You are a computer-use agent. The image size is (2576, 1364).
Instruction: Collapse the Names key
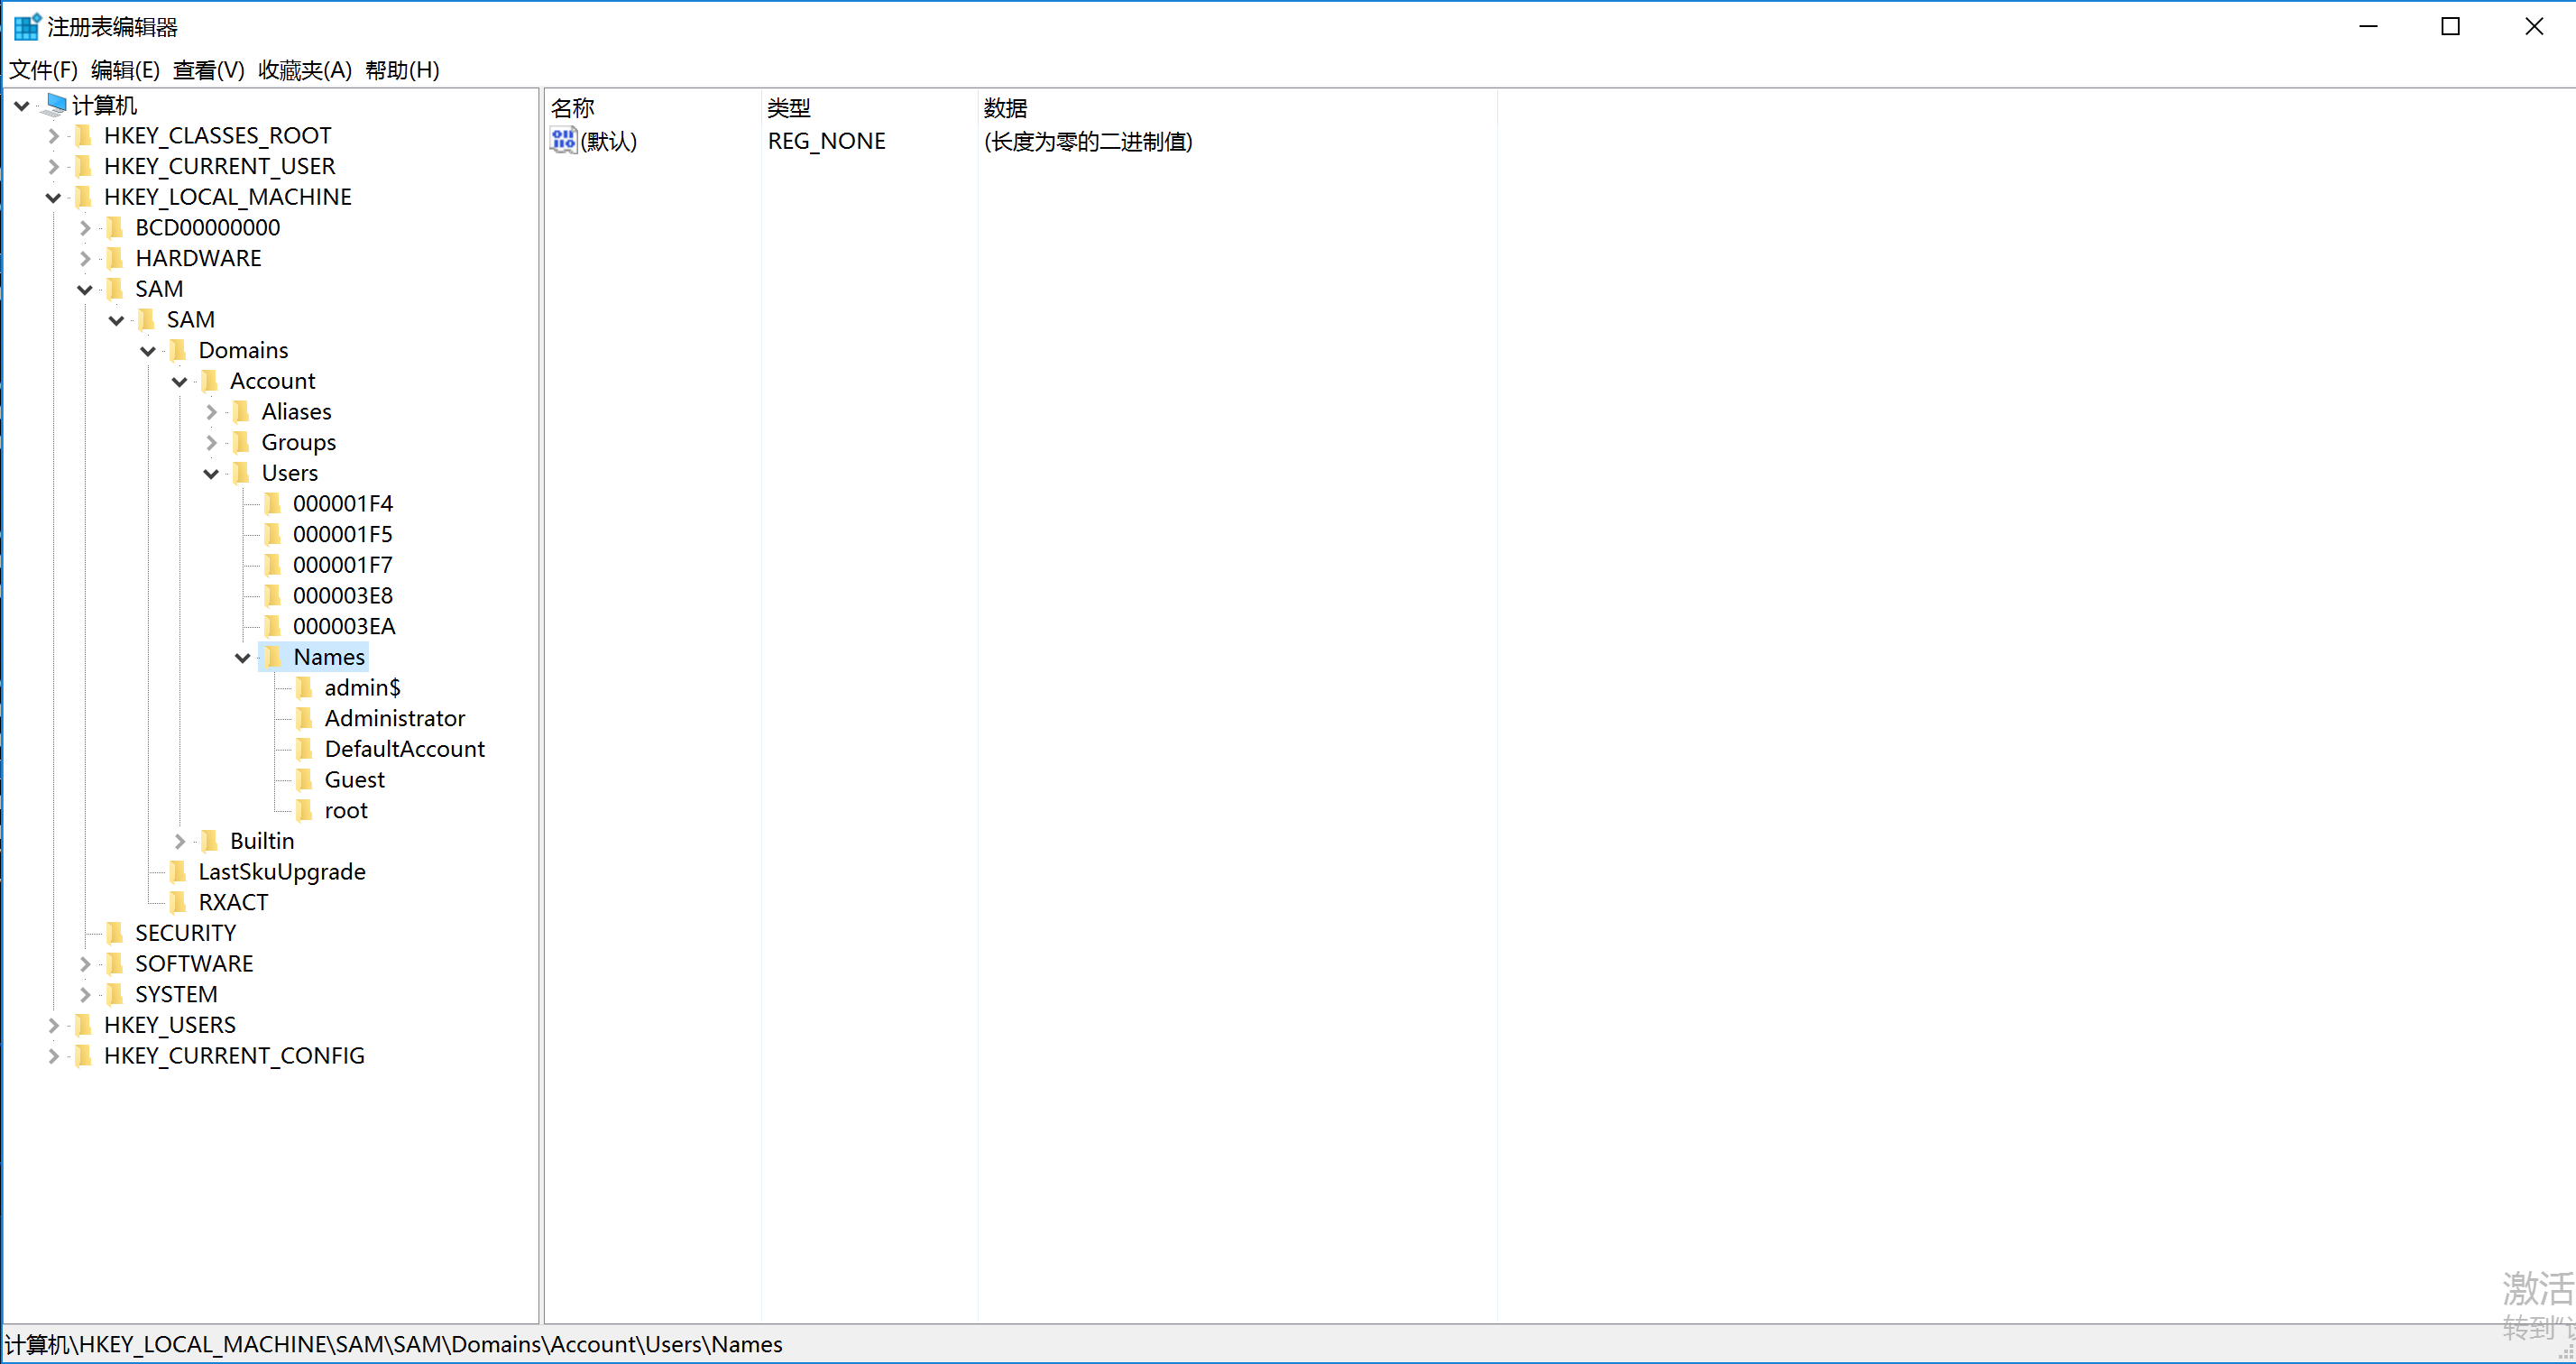coord(242,658)
